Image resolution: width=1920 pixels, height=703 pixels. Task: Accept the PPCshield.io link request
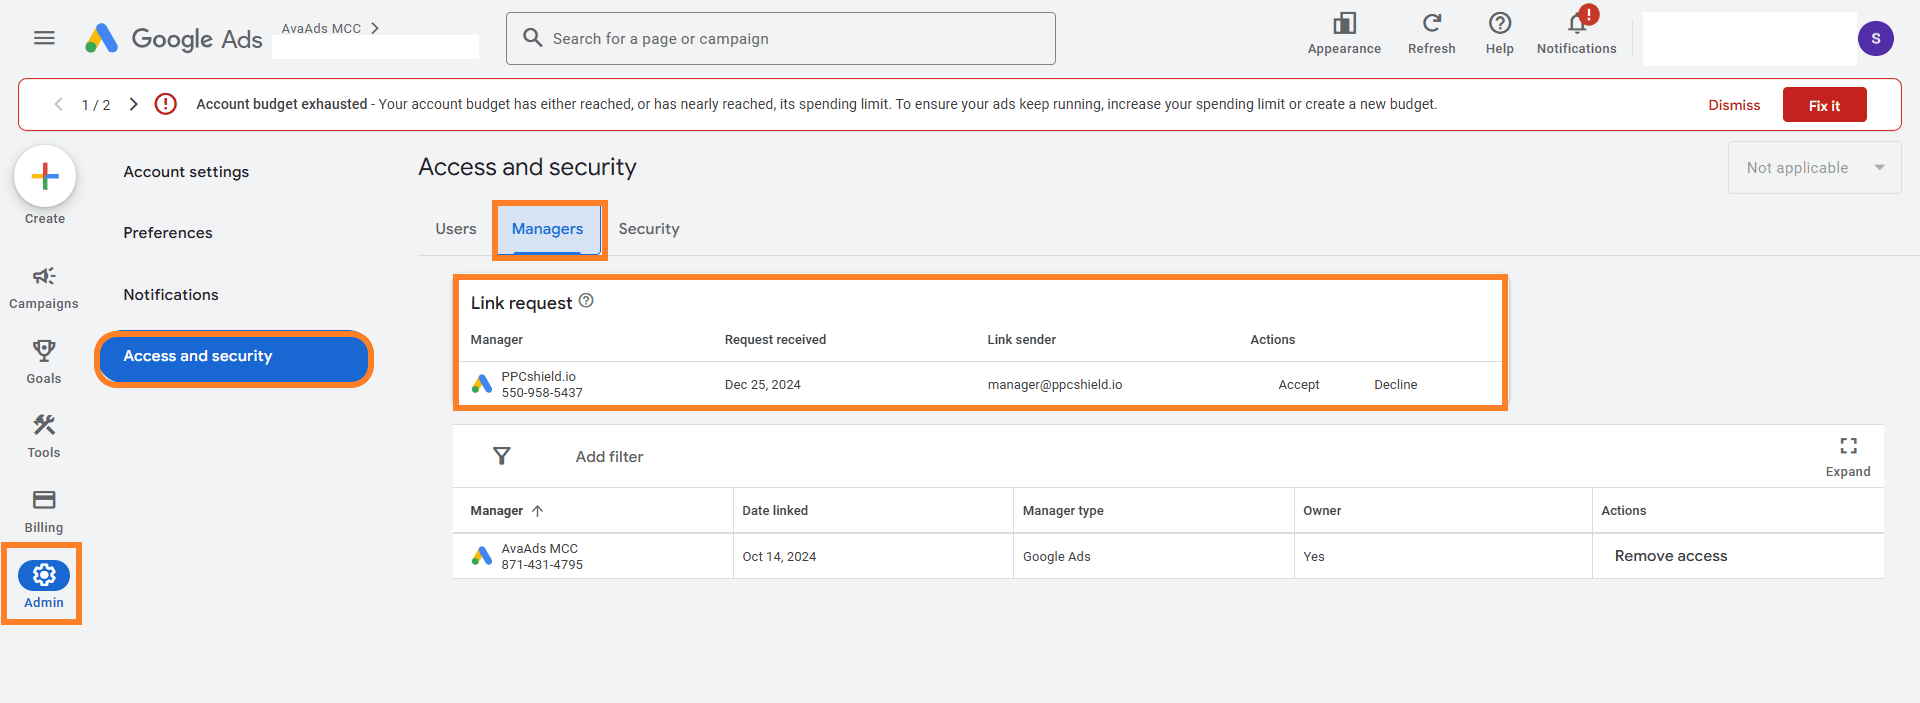[x=1298, y=385]
